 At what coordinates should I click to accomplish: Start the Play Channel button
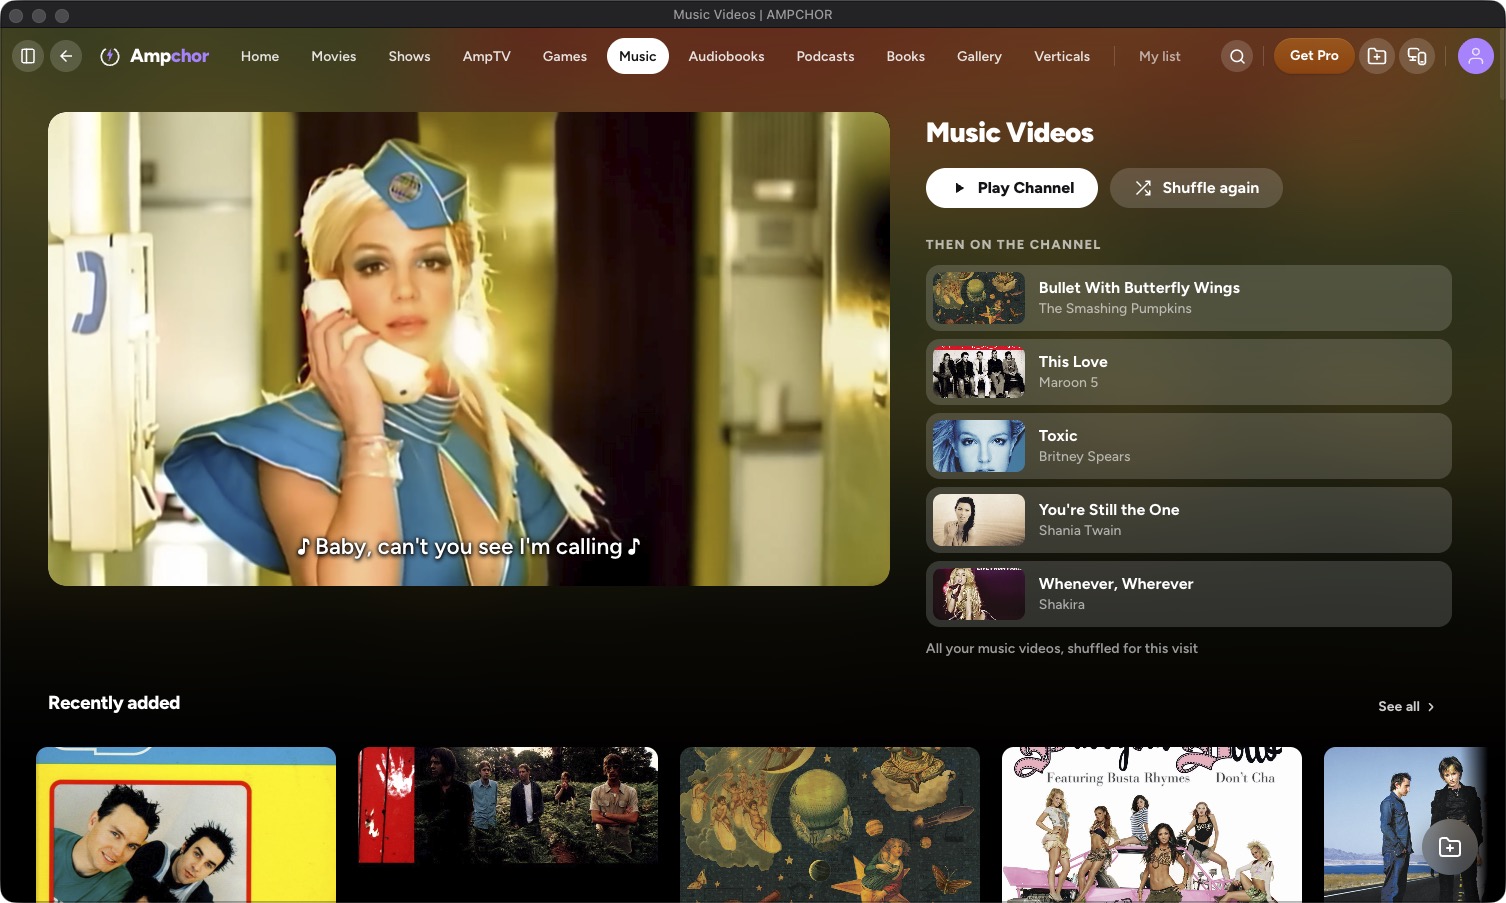point(1012,188)
